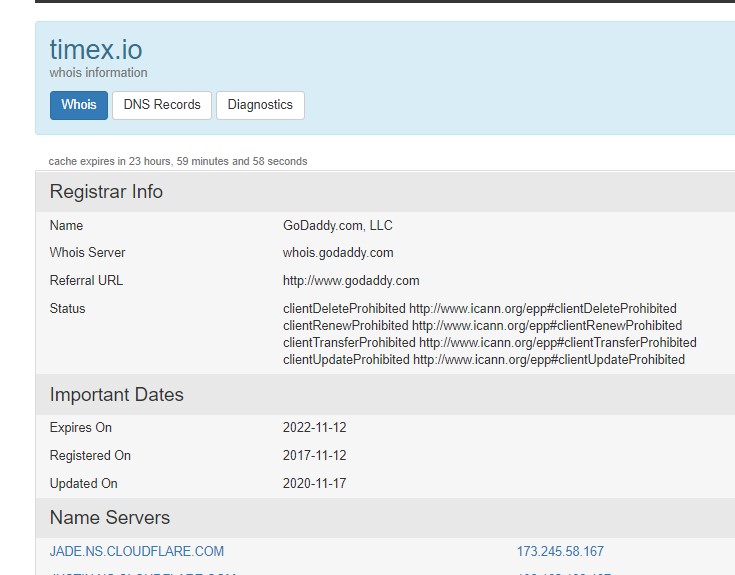This screenshot has width=735, height=575.
Task: Click the 'Expires On' row label
Action: pyautogui.click(x=81, y=427)
